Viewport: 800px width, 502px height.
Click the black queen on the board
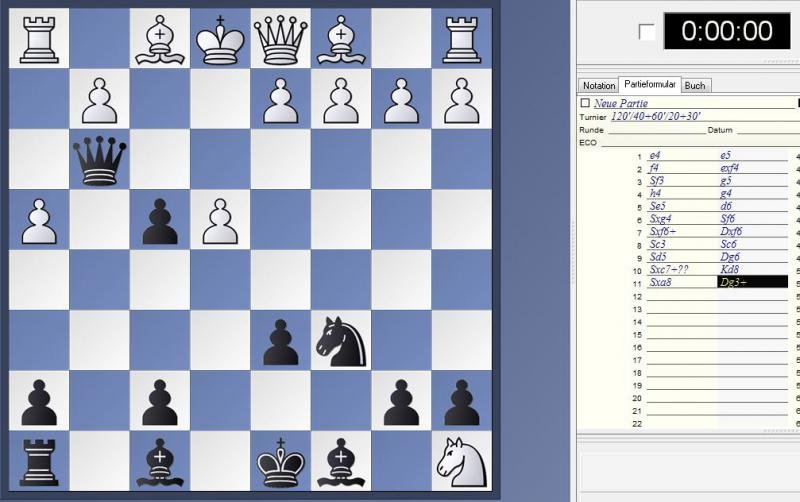[x=99, y=160]
